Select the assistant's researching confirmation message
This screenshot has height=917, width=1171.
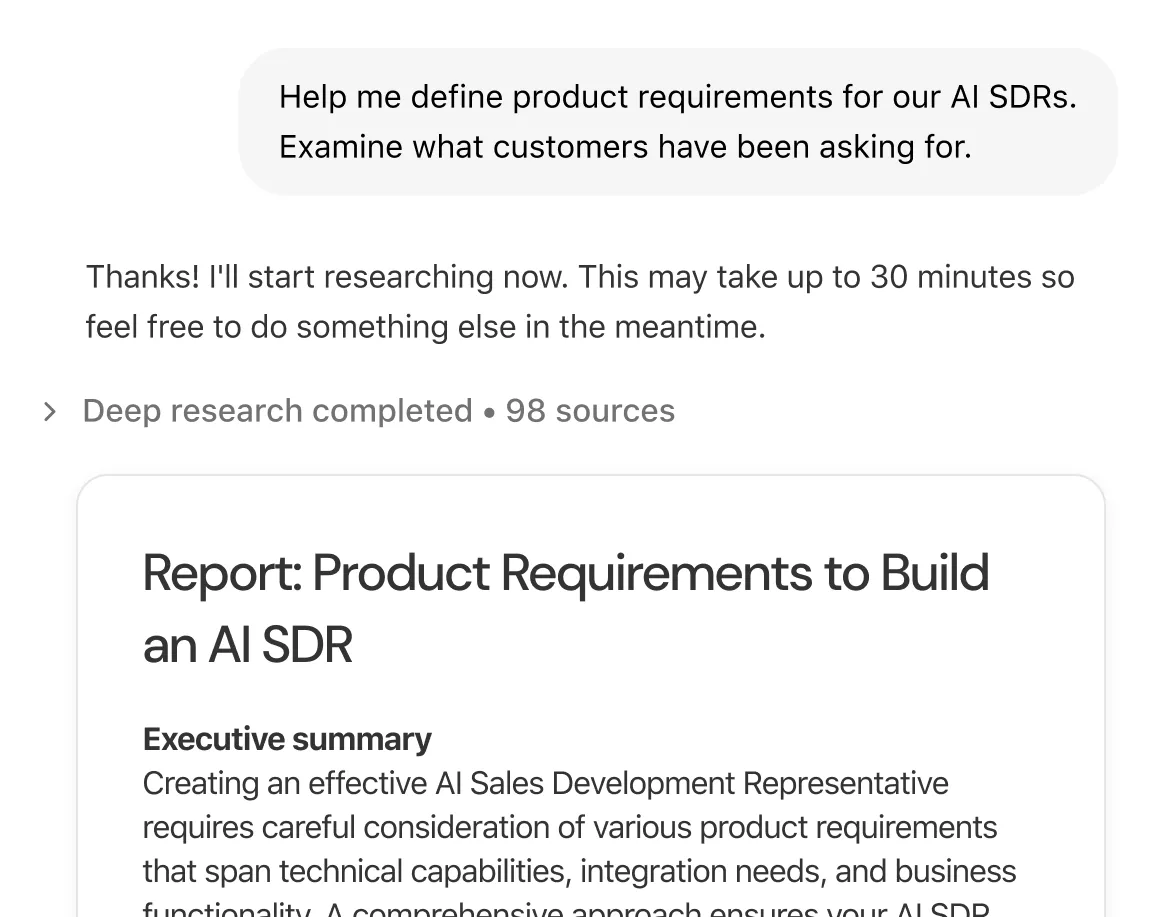coord(580,301)
